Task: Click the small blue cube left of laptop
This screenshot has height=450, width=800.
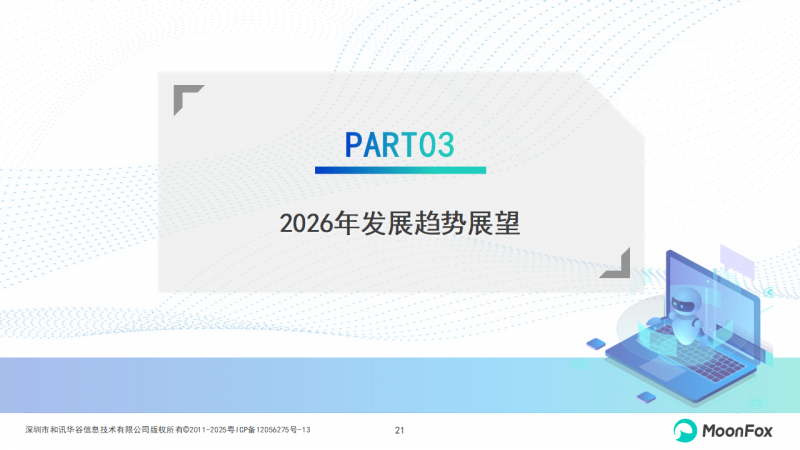Action: click(x=596, y=343)
